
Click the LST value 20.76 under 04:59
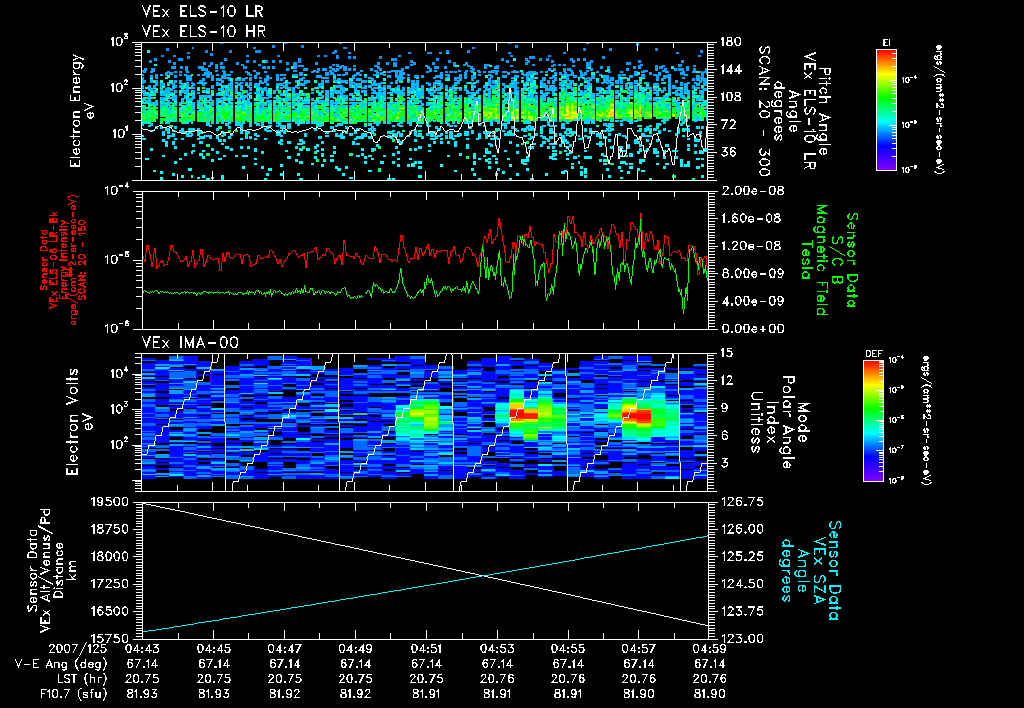[709, 679]
